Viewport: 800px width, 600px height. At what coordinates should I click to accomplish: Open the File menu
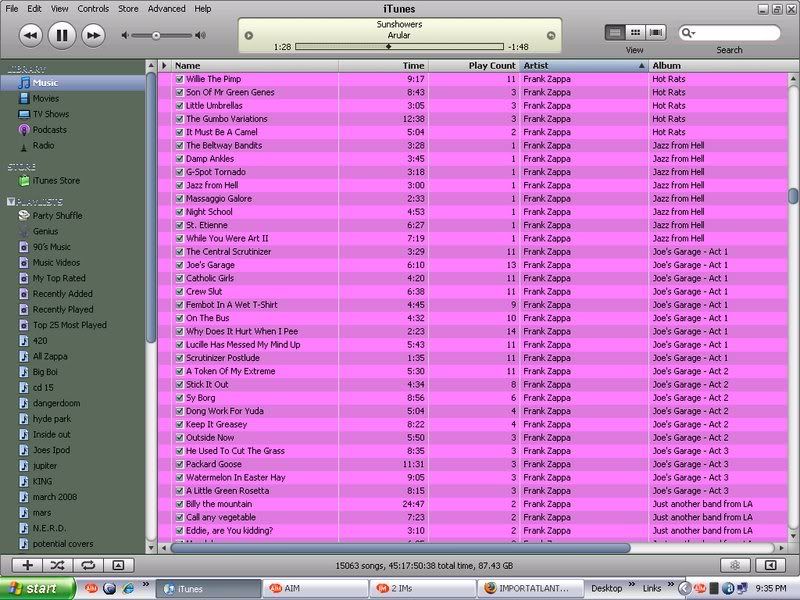pyautogui.click(x=11, y=9)
